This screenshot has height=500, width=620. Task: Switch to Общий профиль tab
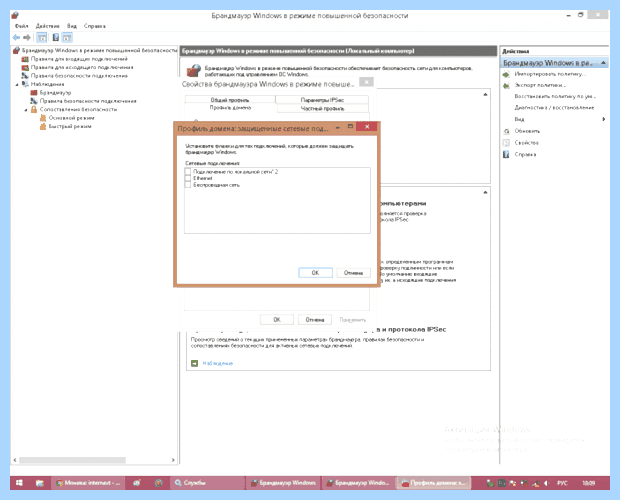coord(230,100)
